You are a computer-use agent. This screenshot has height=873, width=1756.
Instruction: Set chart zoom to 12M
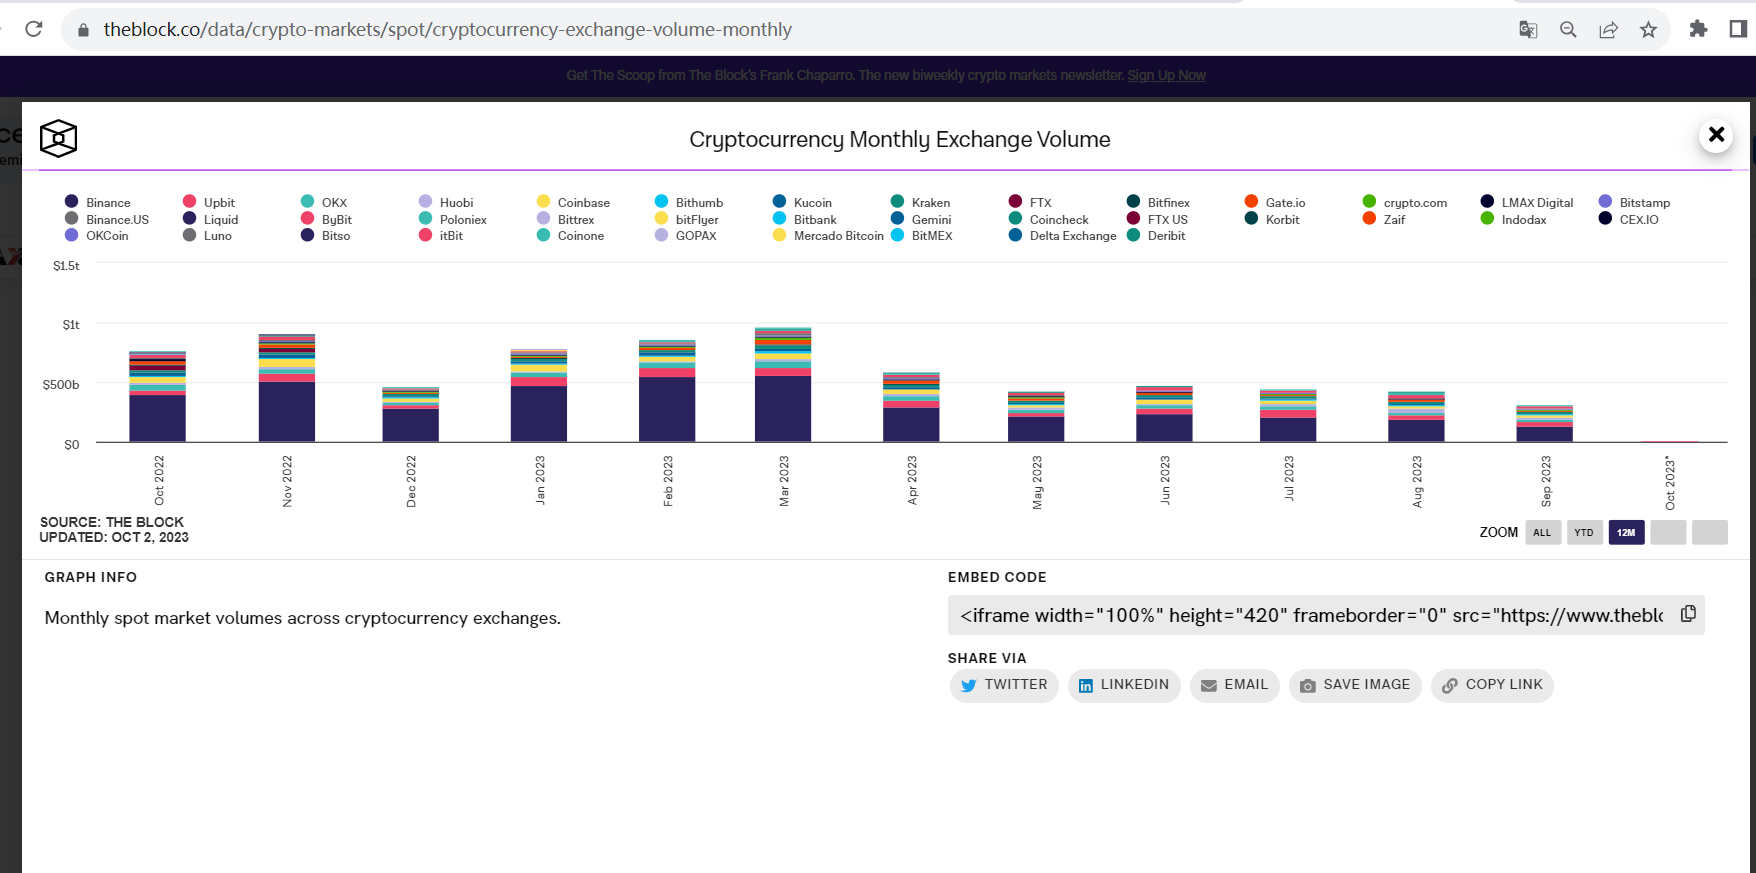pyautogui.click(x=1626, y=532)
